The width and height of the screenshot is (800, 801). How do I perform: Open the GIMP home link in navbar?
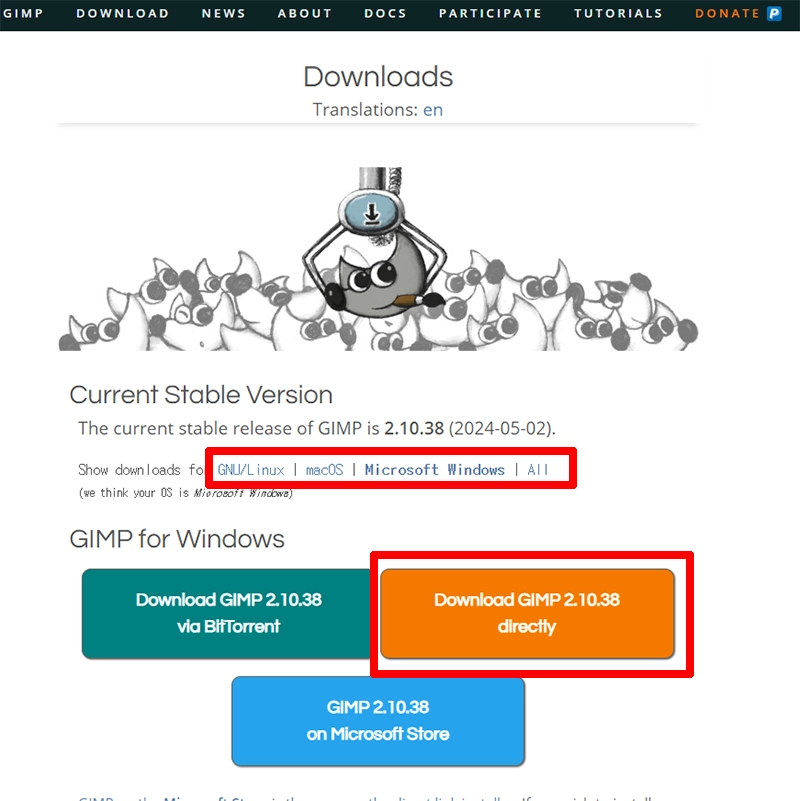[23, 13]
